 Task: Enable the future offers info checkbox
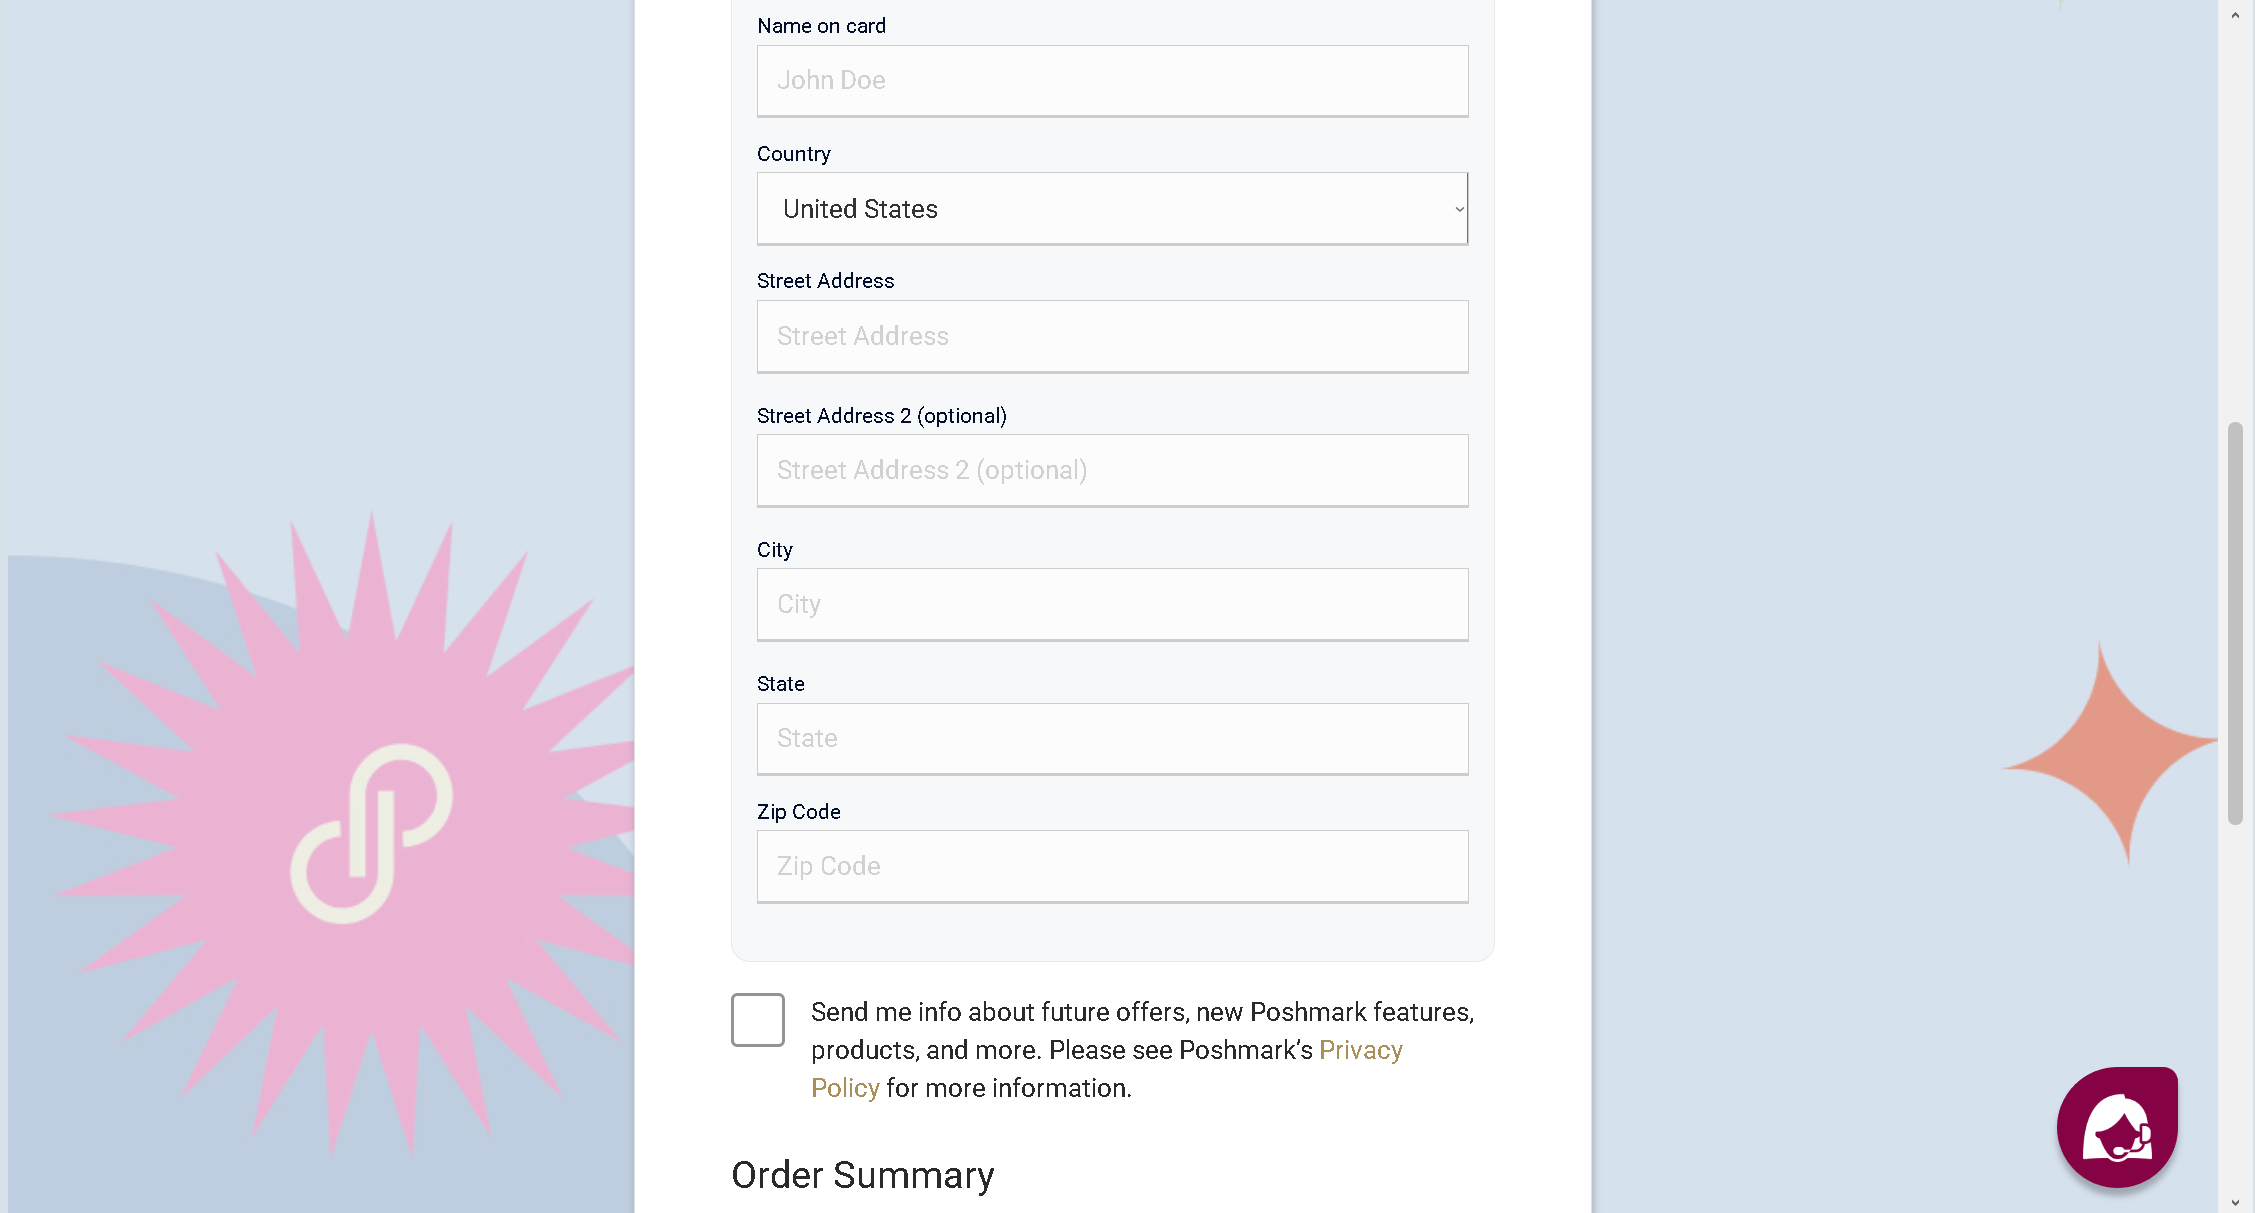[758, 1020]
